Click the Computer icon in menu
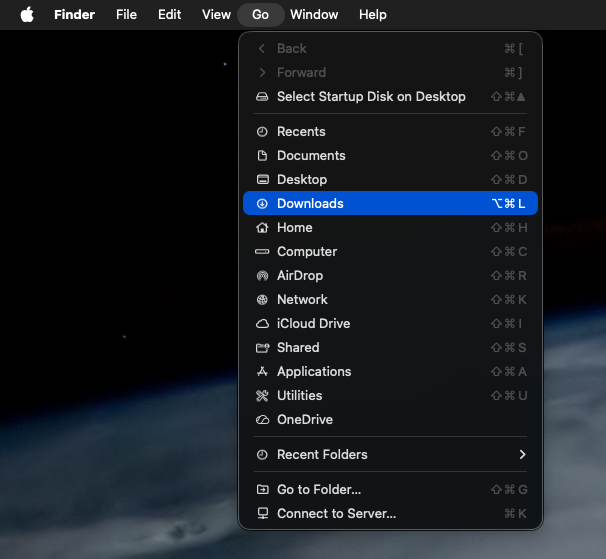This screenshot has height=559, width=606. click(x=262, y=252)
